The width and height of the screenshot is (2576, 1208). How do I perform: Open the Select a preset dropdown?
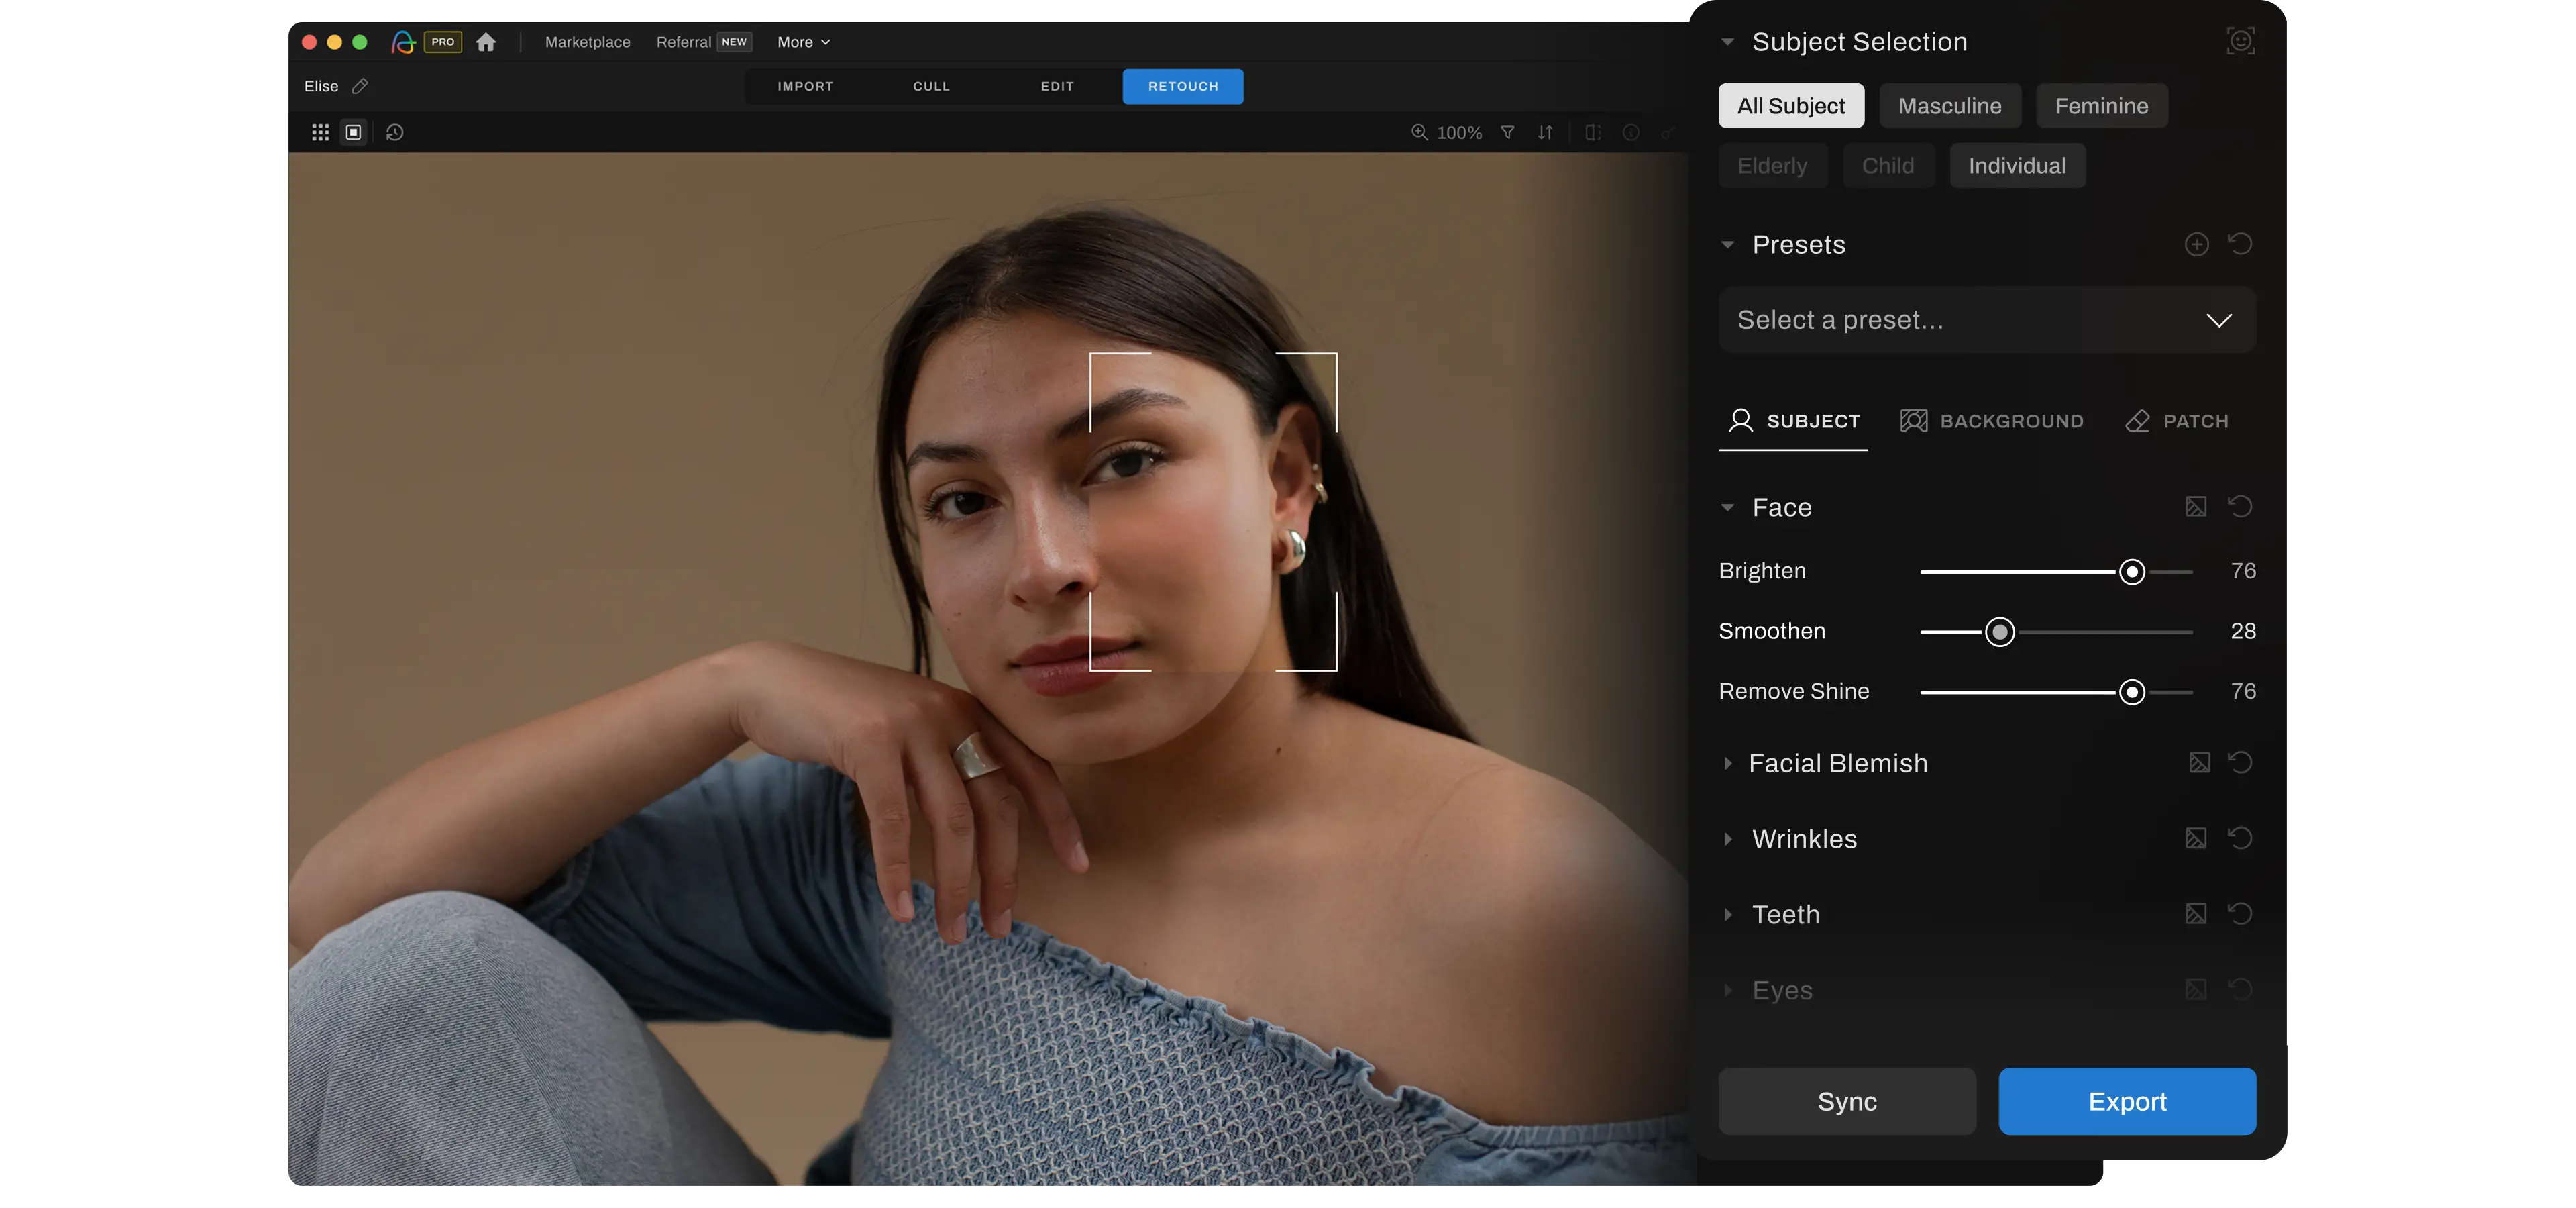click(x=1986, y=320)
